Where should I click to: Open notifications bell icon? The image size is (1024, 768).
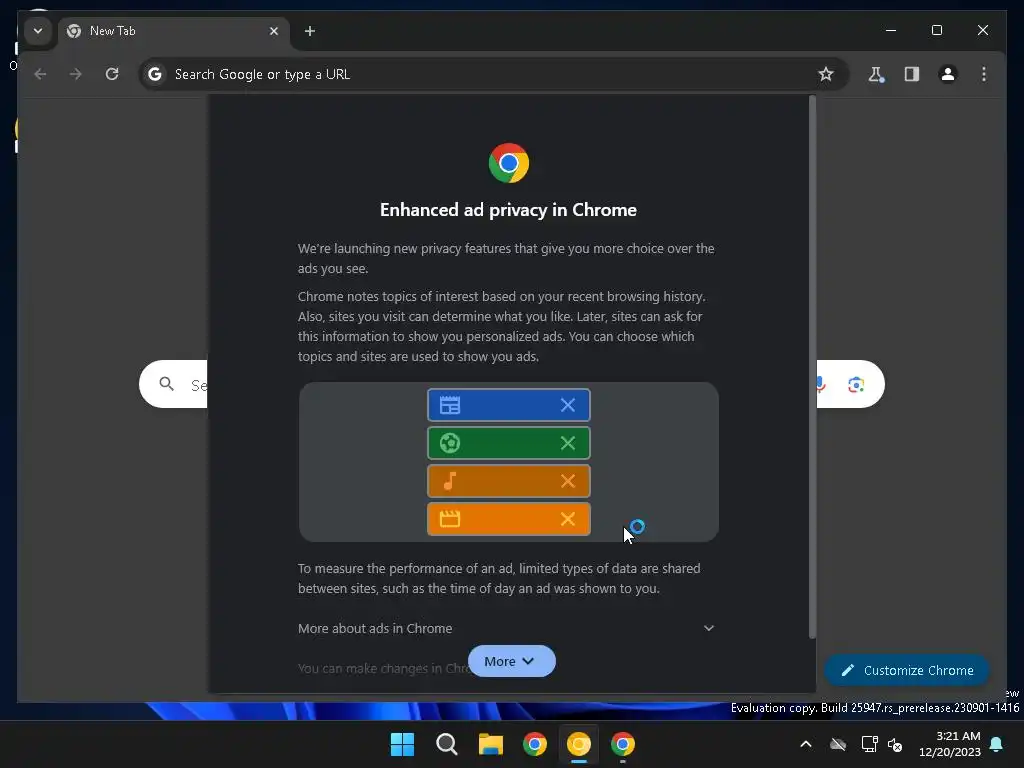tap(997, 744)
